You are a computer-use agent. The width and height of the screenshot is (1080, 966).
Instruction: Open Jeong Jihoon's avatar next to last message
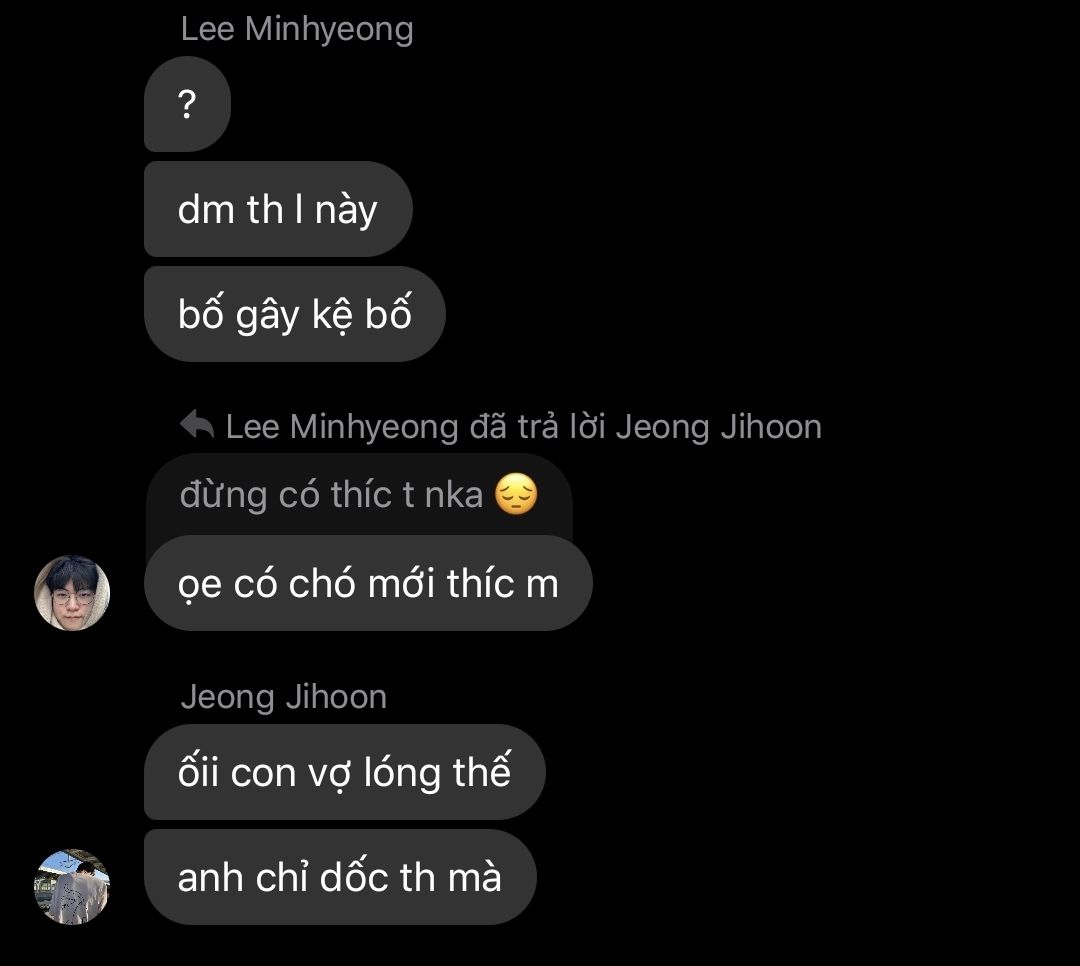pyautogui.click(x=72, y=887)
